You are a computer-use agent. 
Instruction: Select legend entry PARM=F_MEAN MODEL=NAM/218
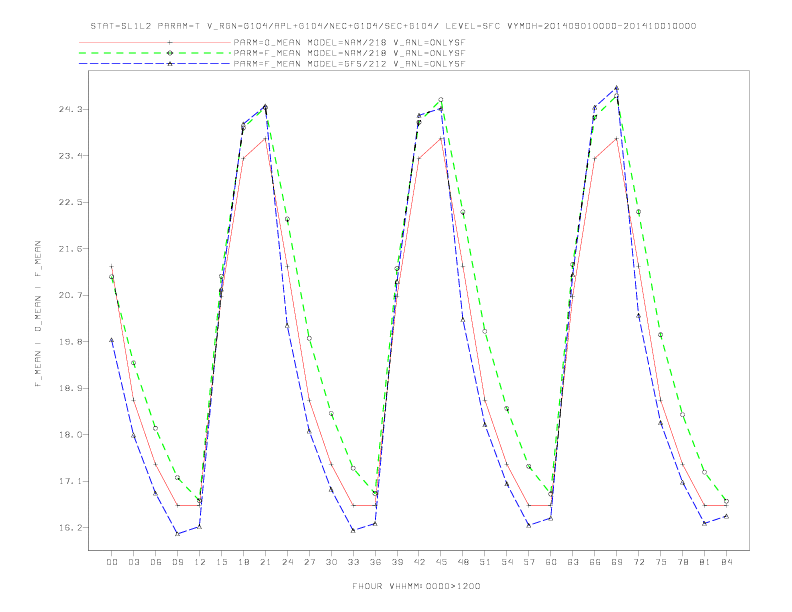point(349,53)
